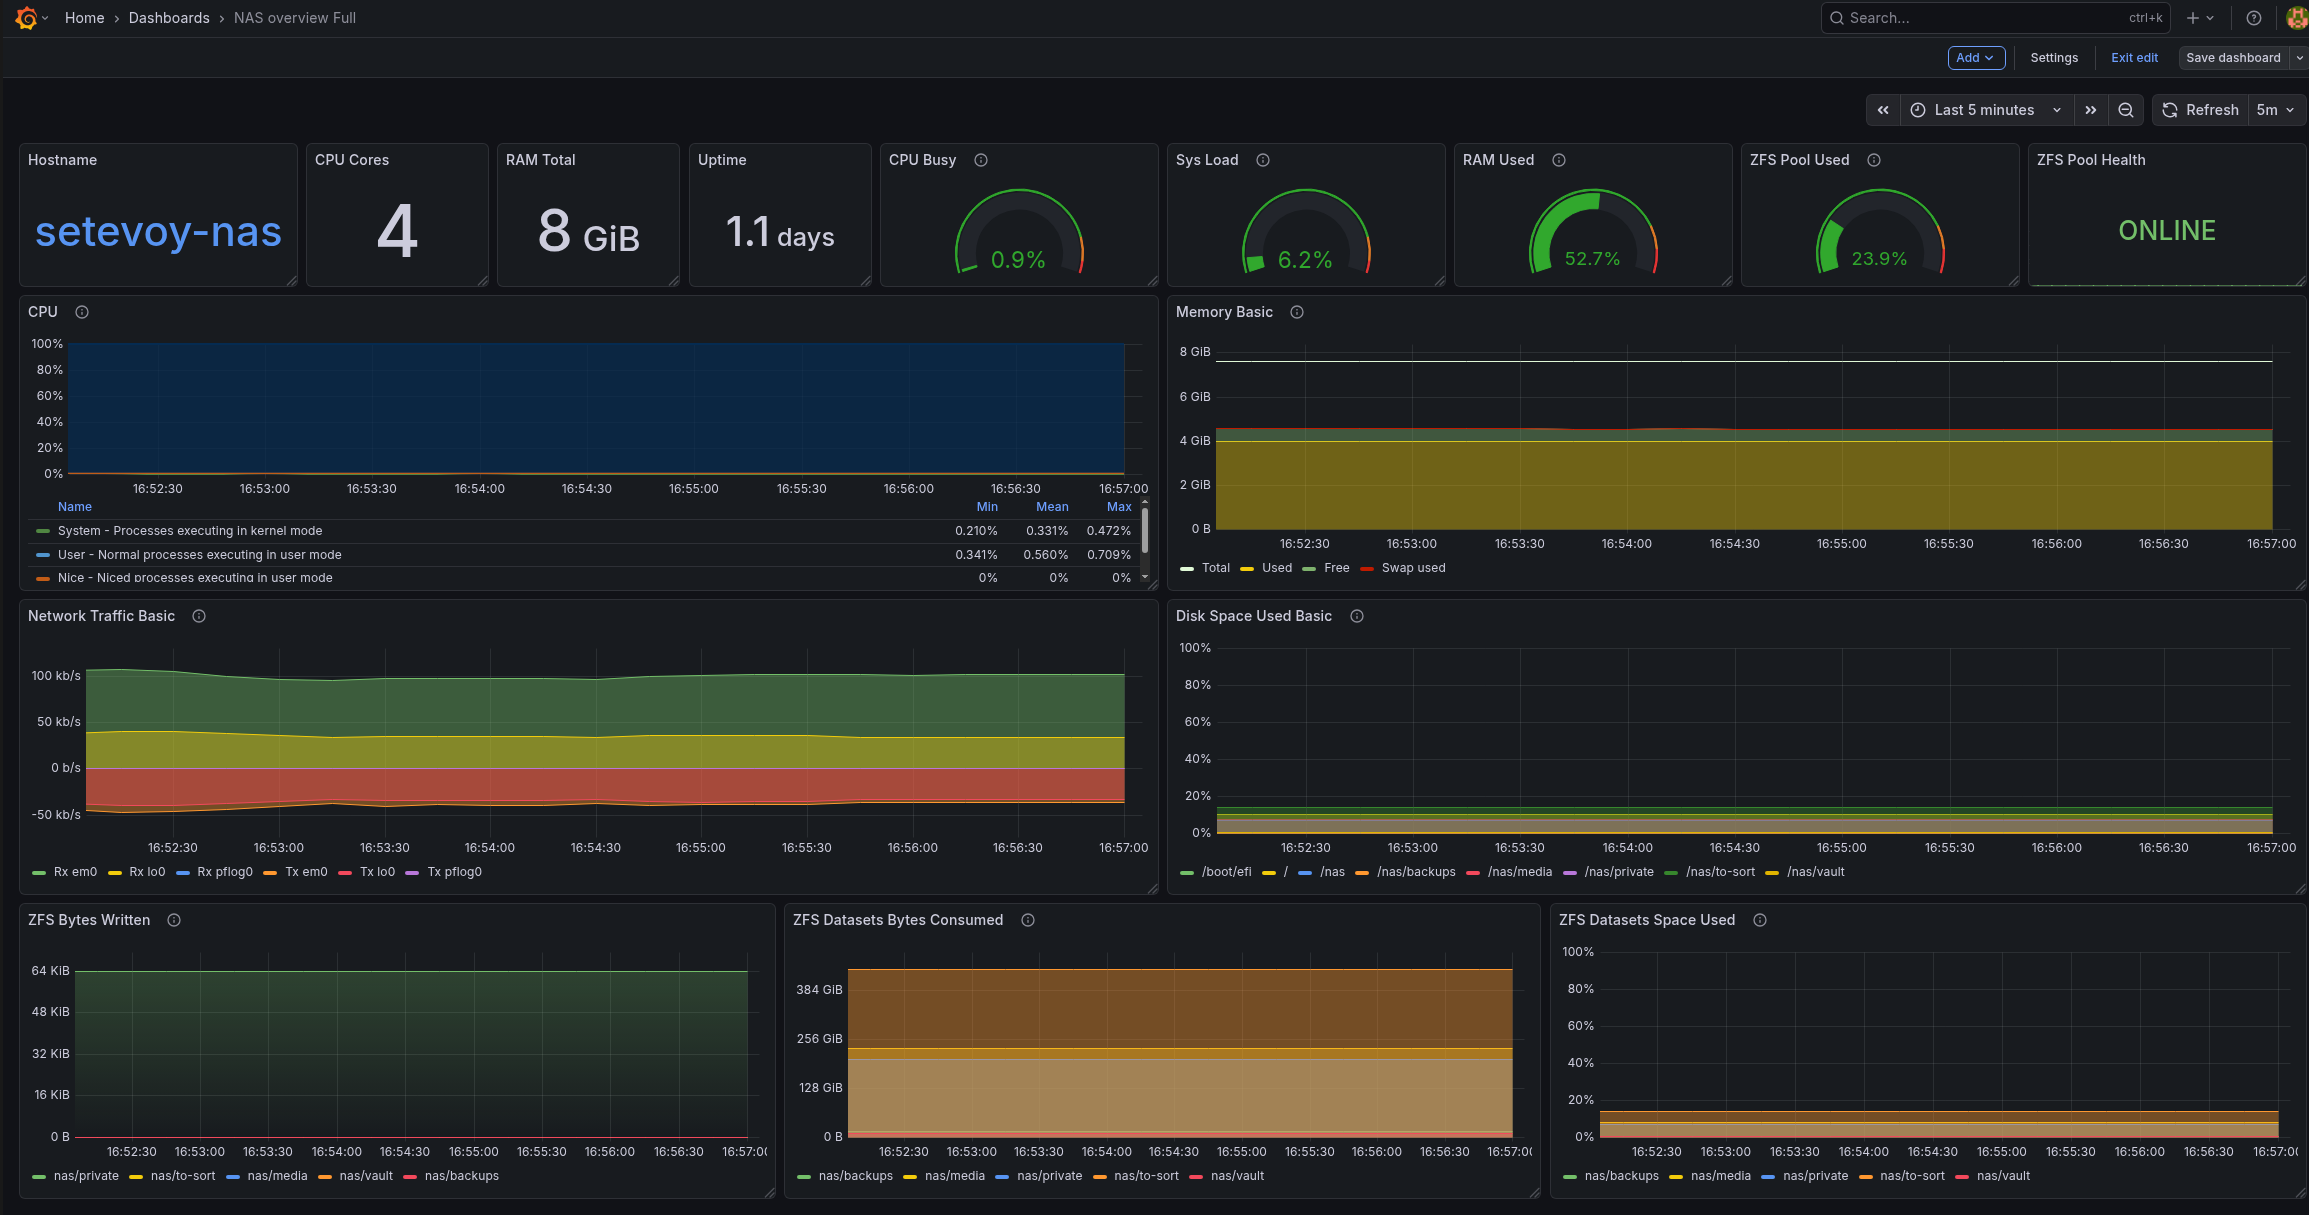Click the Exit edit link

[2134, 58]
